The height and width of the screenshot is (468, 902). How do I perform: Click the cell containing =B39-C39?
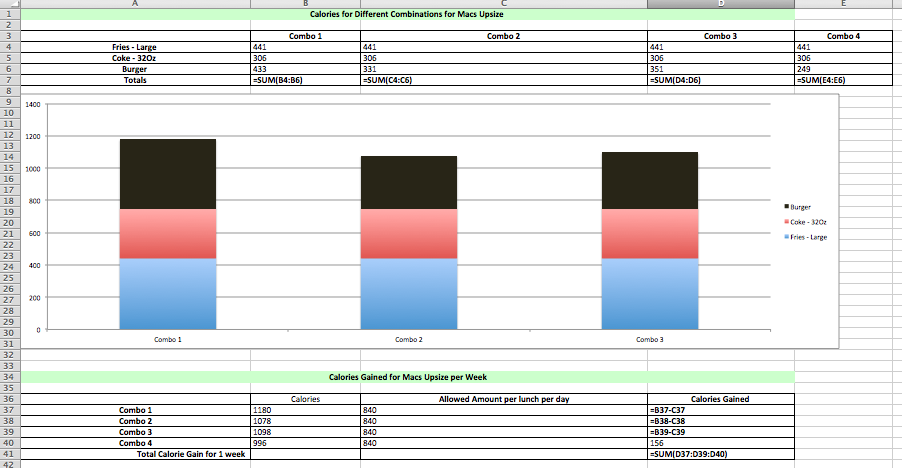[x=721, y=432]
